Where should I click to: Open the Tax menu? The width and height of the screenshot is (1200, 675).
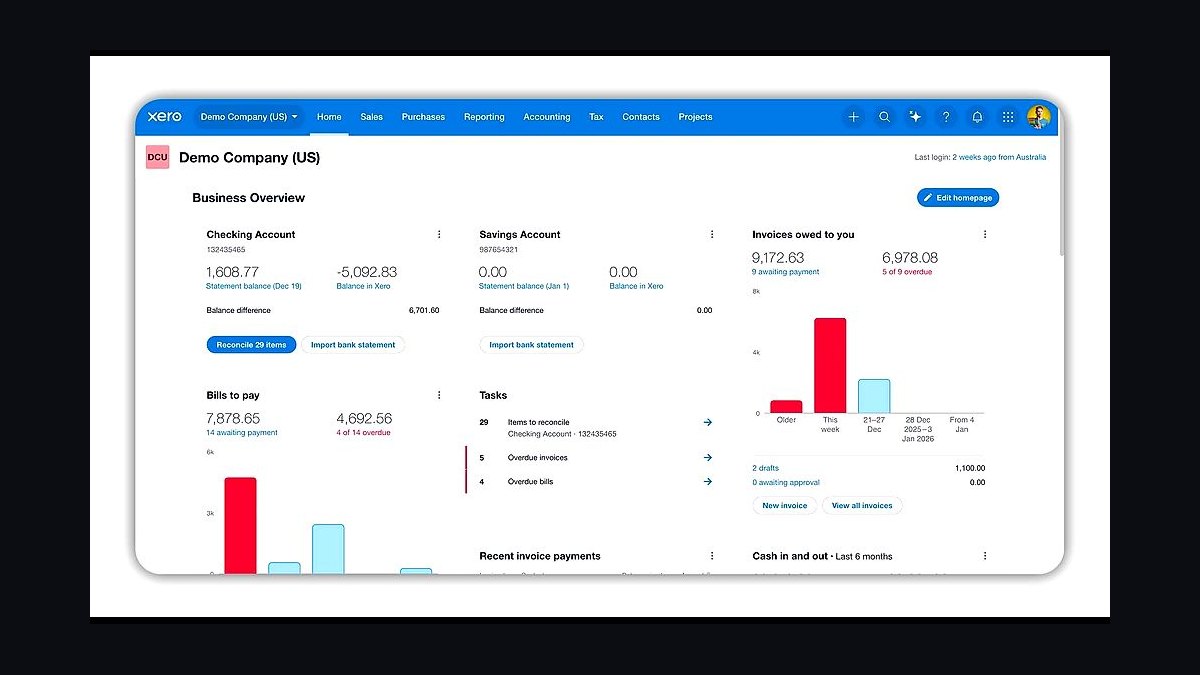[x=596, y=117]
